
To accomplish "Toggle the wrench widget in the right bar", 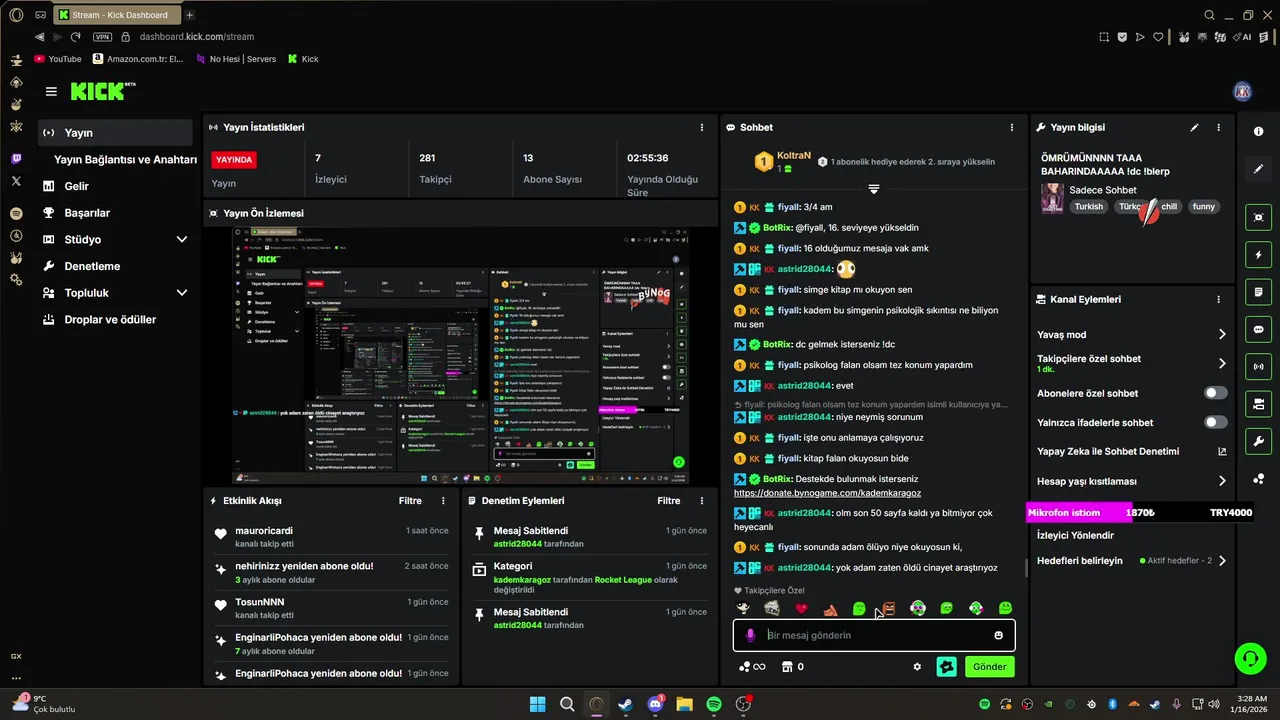I will [x=1258, y=441].
